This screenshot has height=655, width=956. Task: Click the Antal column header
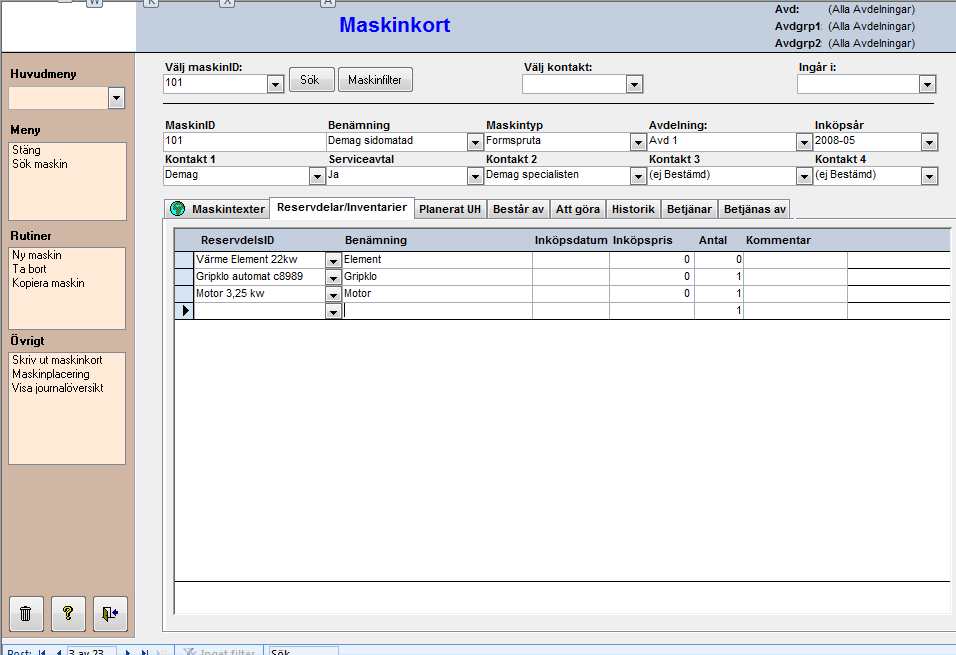point(713,240)
